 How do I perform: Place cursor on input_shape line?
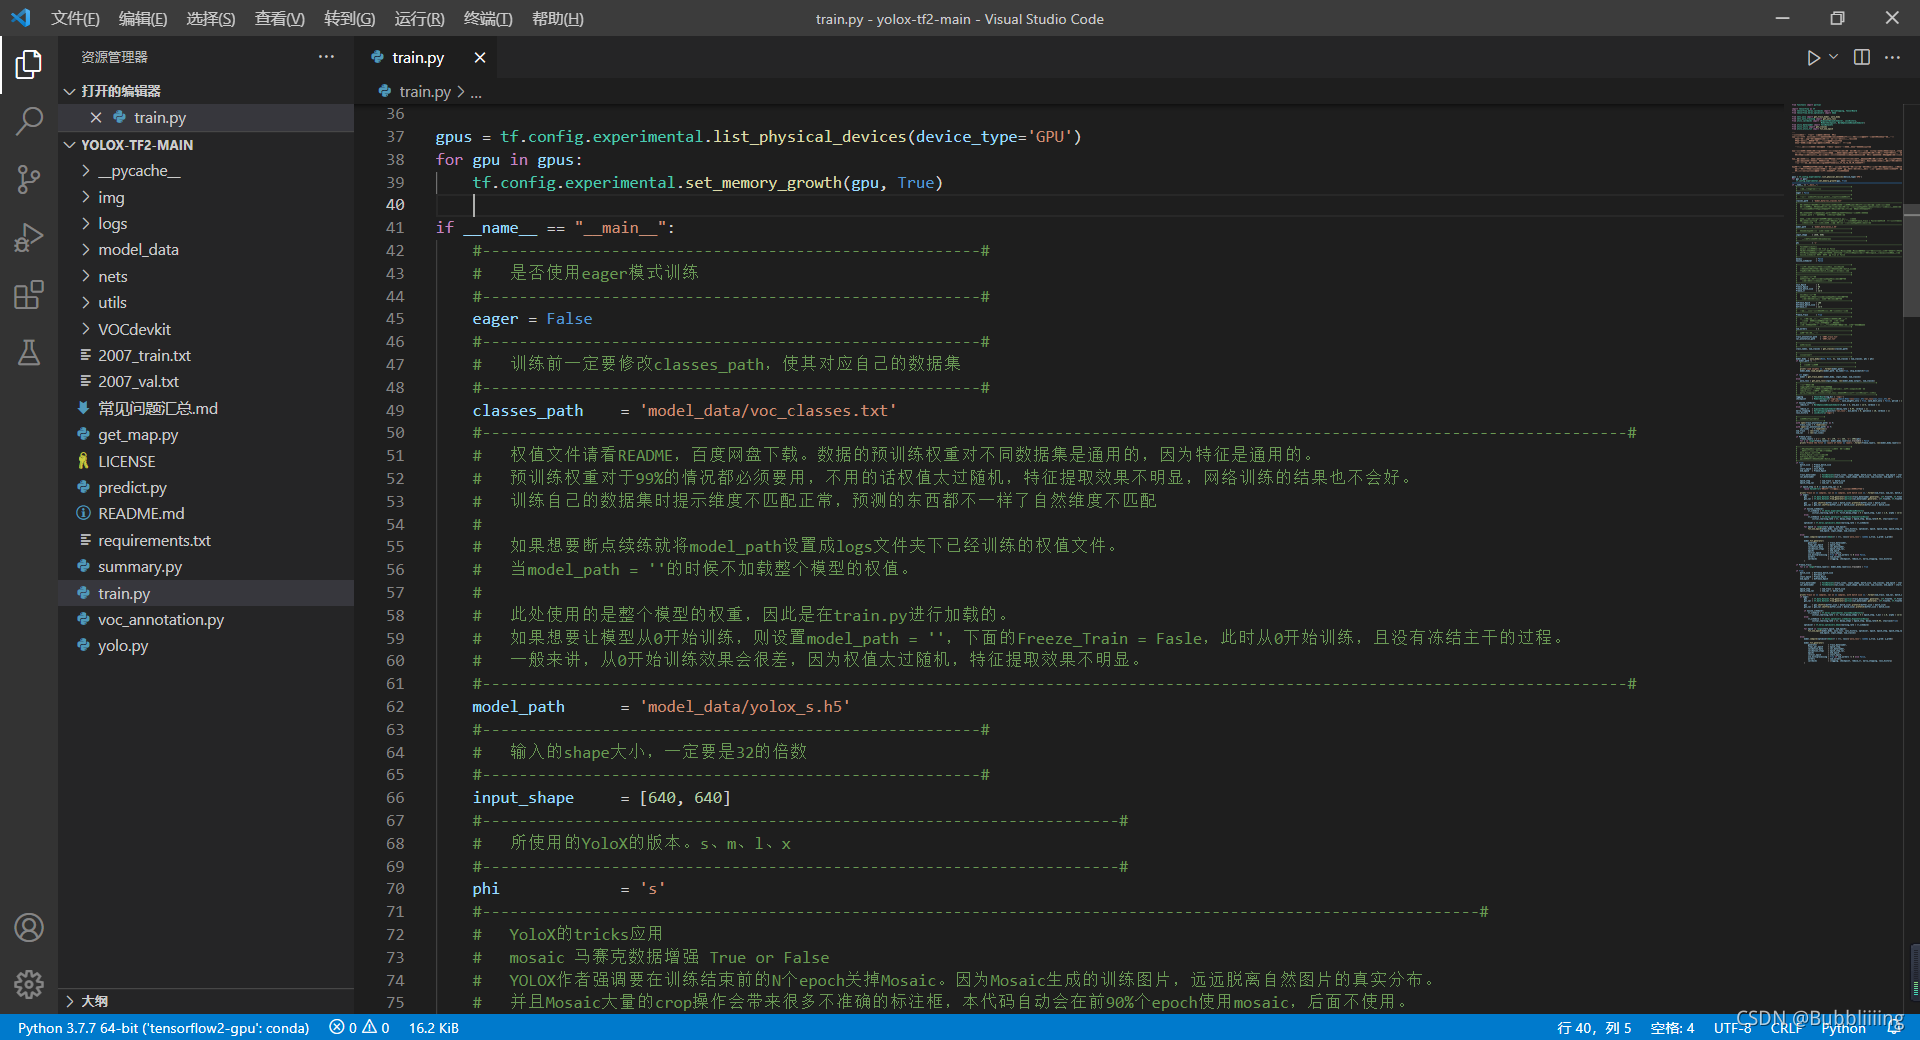click(601, 798)
